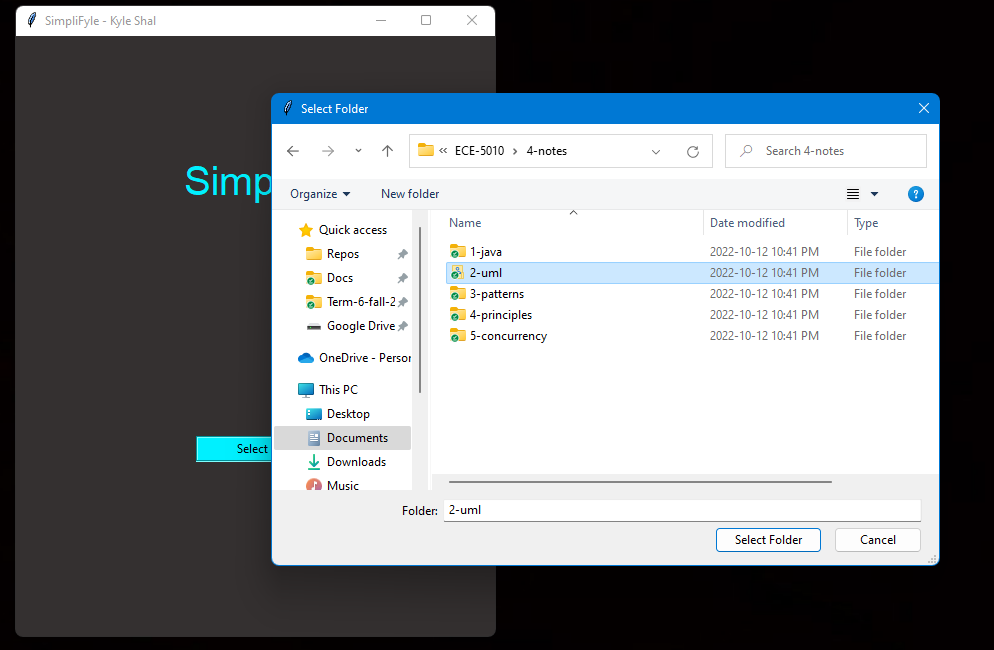Open the recent locations dropdown arrow

pyautogui.click(x=358, y=151)
